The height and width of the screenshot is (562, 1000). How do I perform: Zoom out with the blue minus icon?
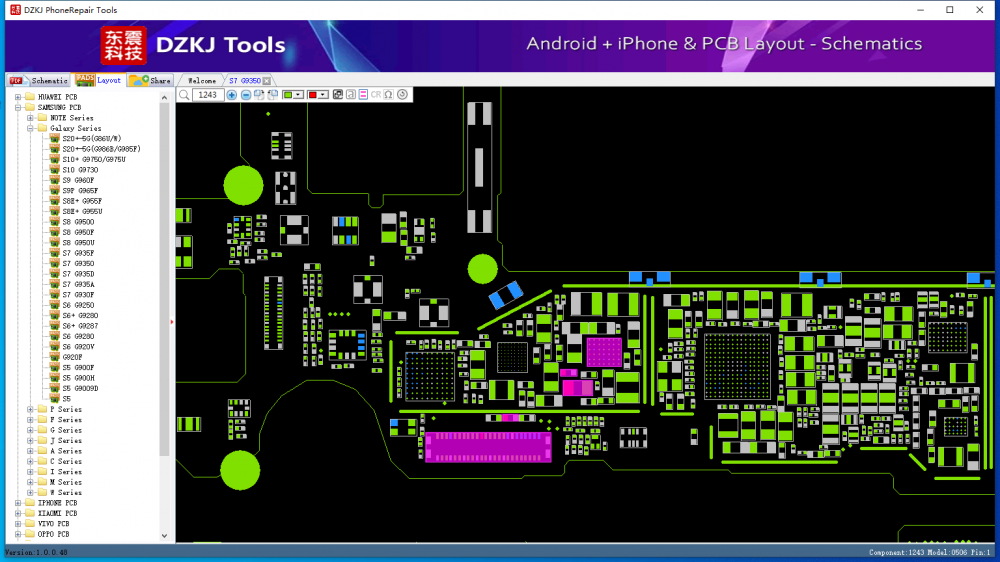point(246,95)
